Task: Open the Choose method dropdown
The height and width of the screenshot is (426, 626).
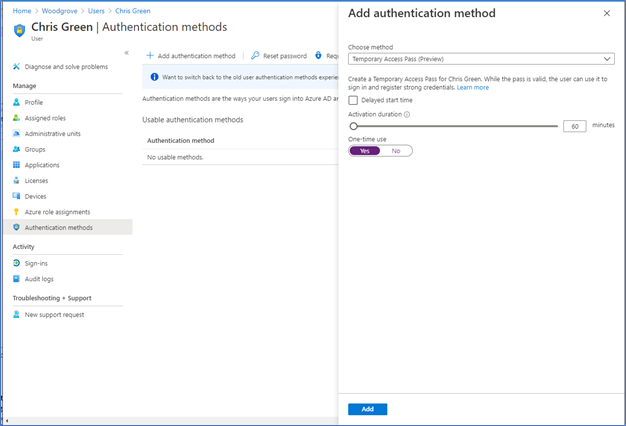Action: pyautogui.click(x=481, y=59)
